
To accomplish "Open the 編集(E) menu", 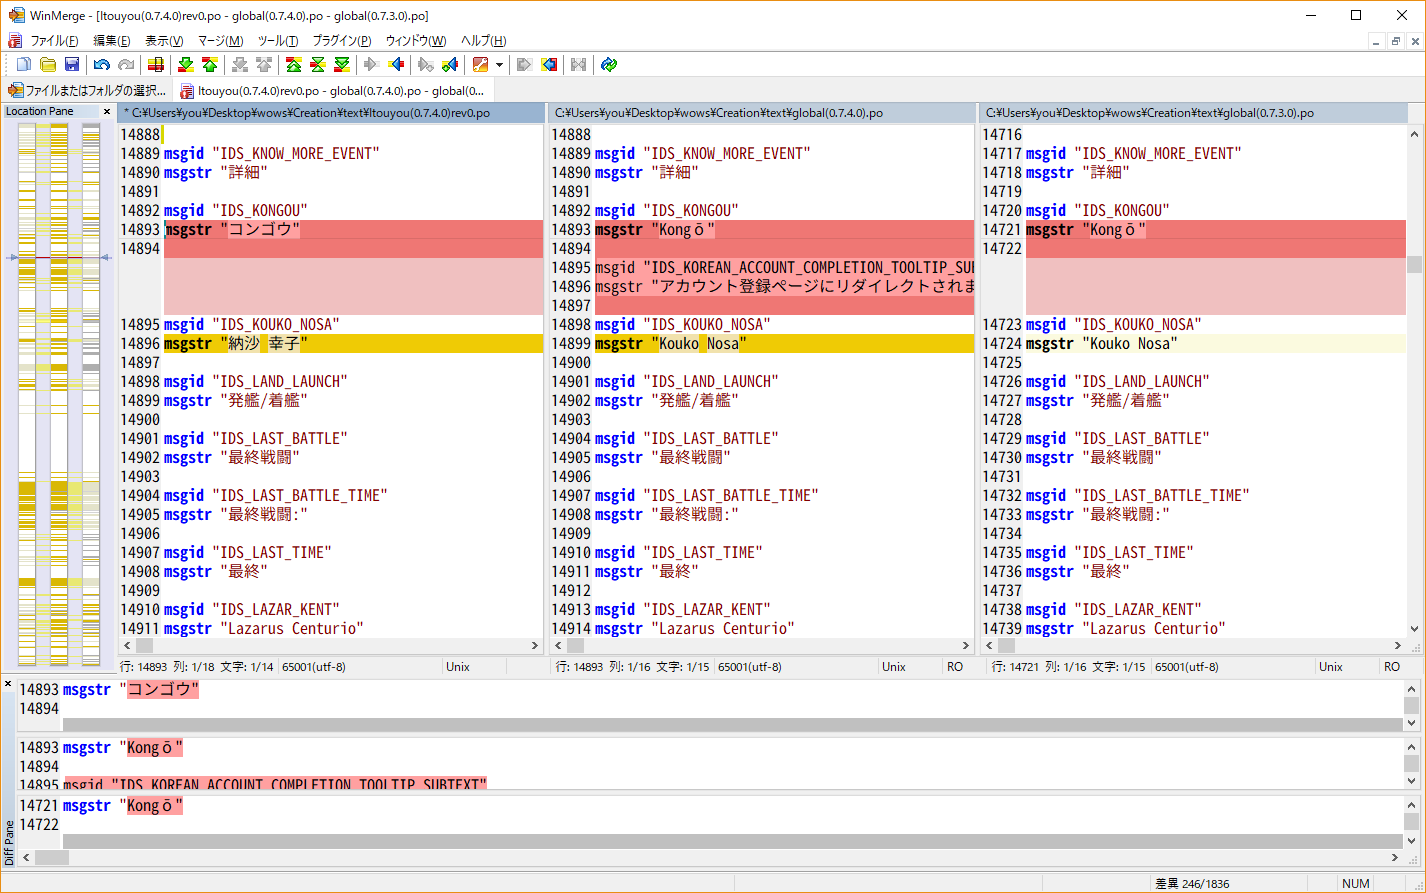I will pos(111,41).
